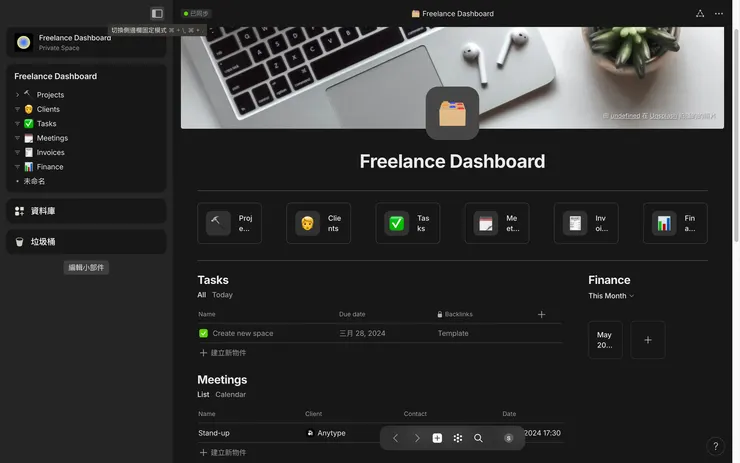
Task: Open the help question mark button
Action: coord(715,446)
